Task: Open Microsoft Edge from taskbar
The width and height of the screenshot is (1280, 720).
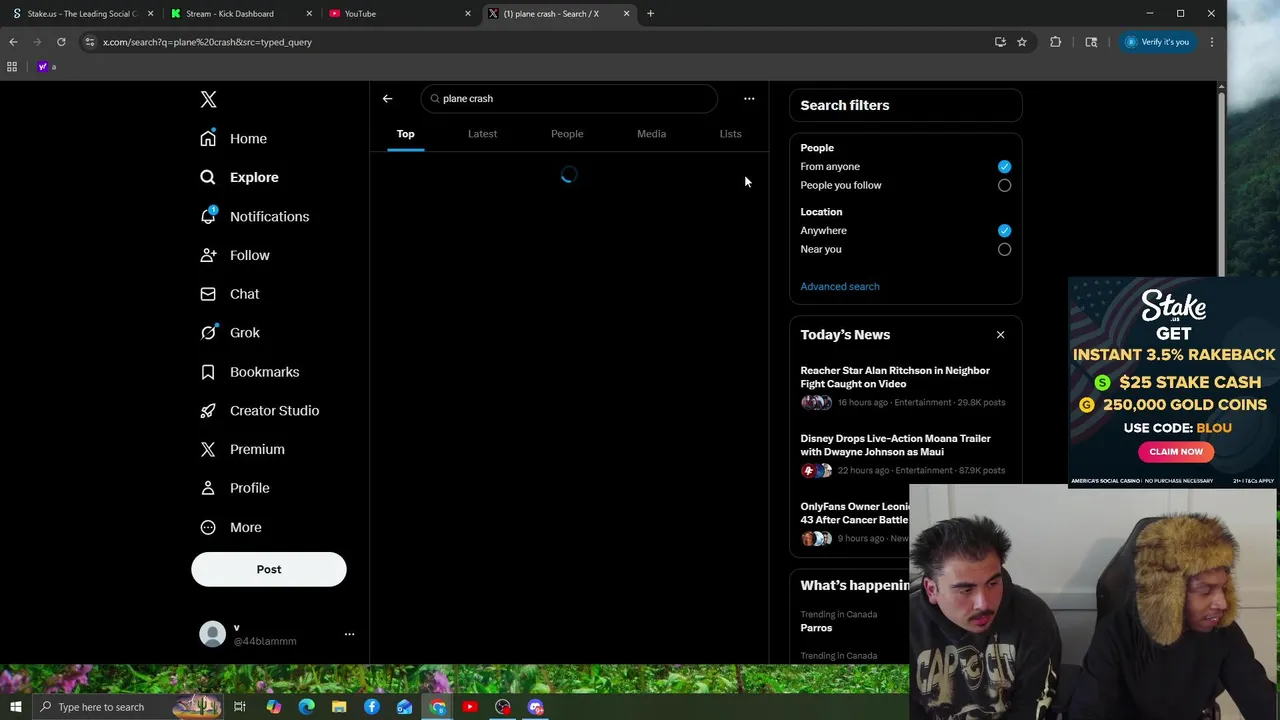Action: pyautogui.click(x=307, y=707)
